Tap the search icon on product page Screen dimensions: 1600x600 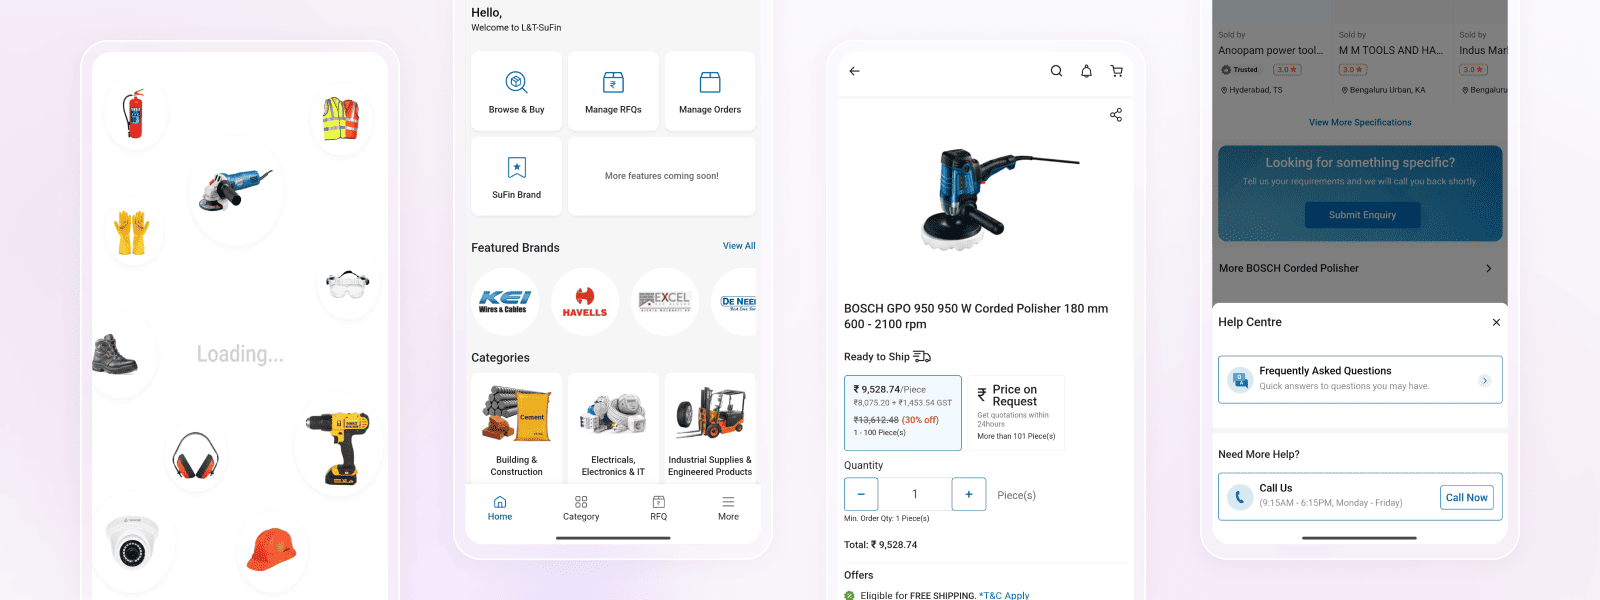(1056, 71)
